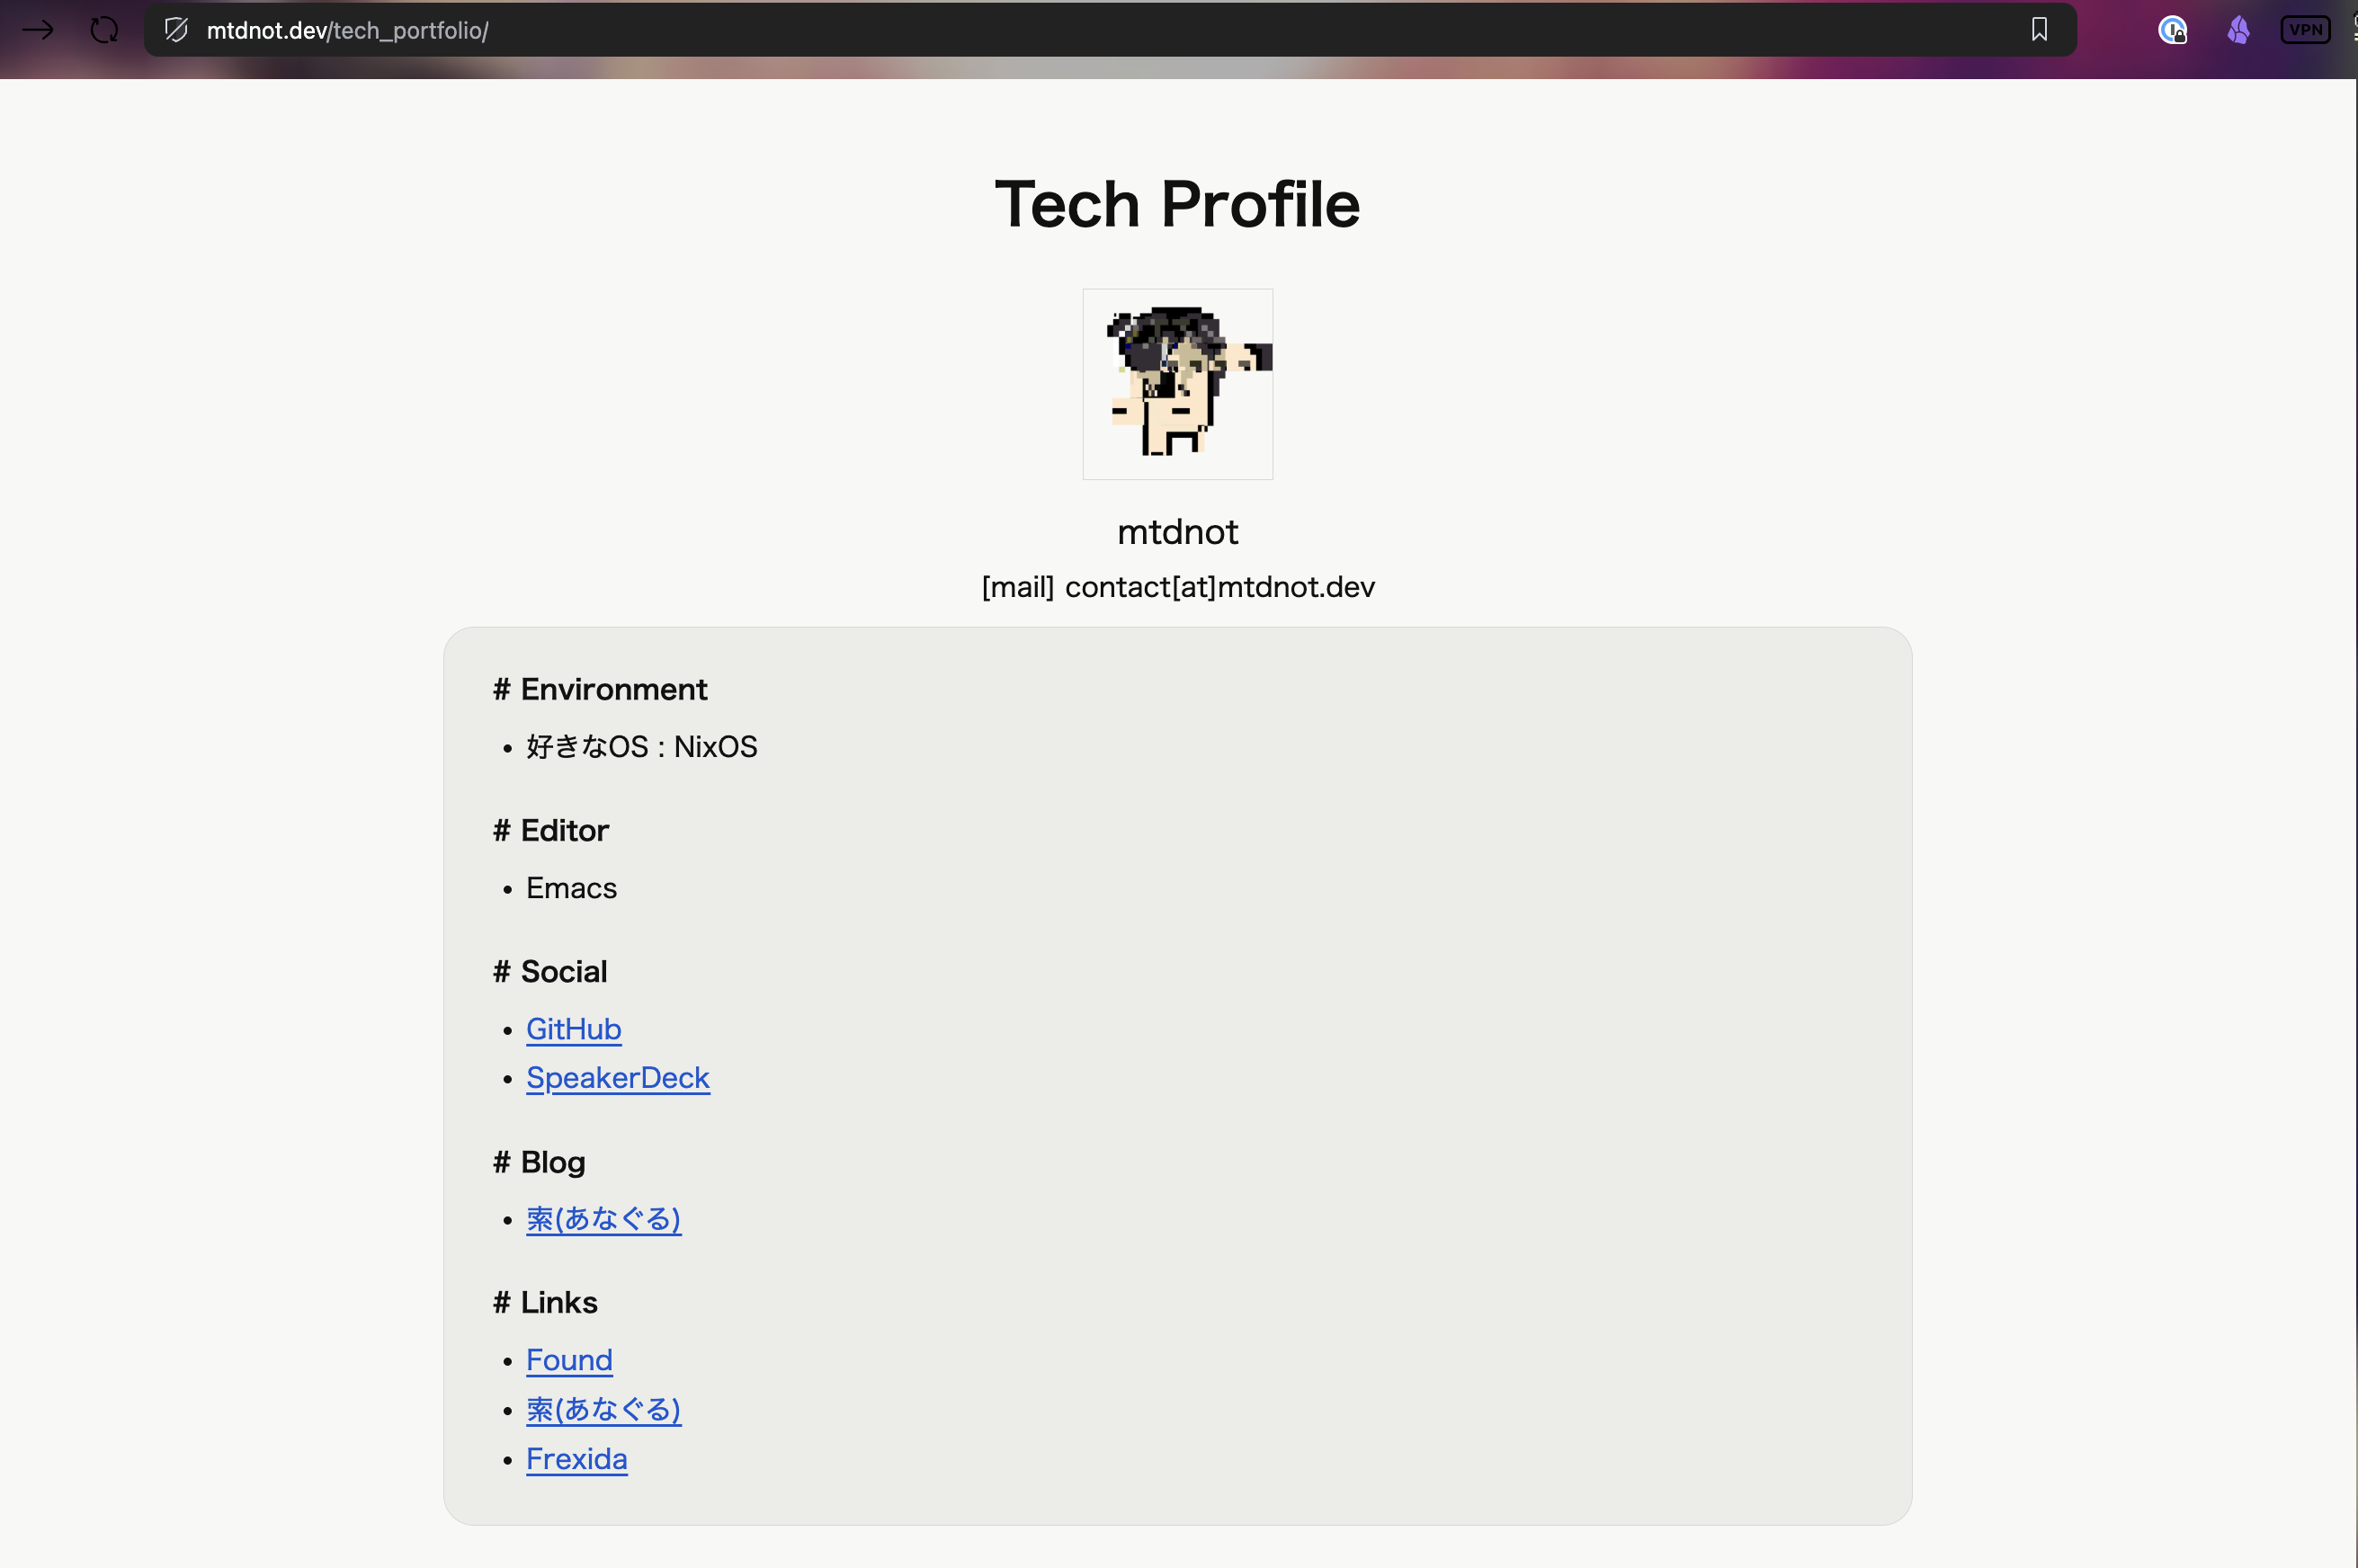Open the Frexida link
2358x1568 pixels.
click(577, 1459)
